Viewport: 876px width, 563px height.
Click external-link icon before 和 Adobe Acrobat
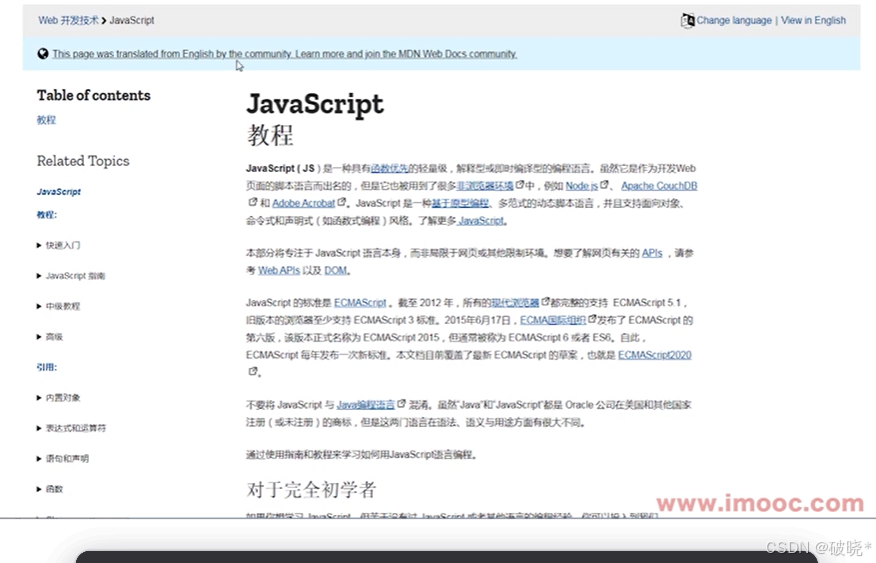click(253, 202)
